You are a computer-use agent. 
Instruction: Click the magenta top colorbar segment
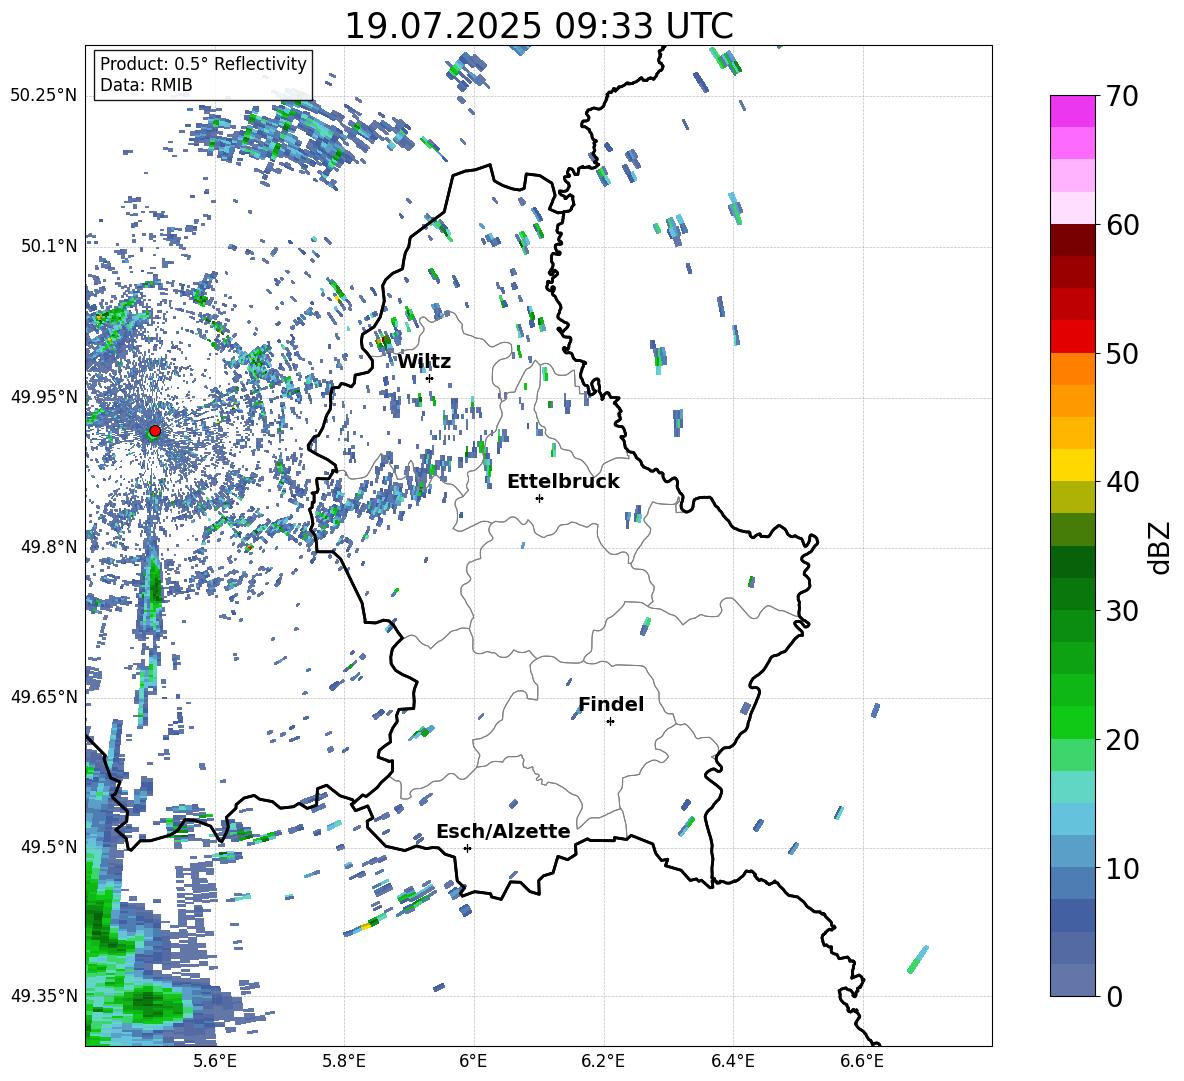click(x=1072, y=111)
